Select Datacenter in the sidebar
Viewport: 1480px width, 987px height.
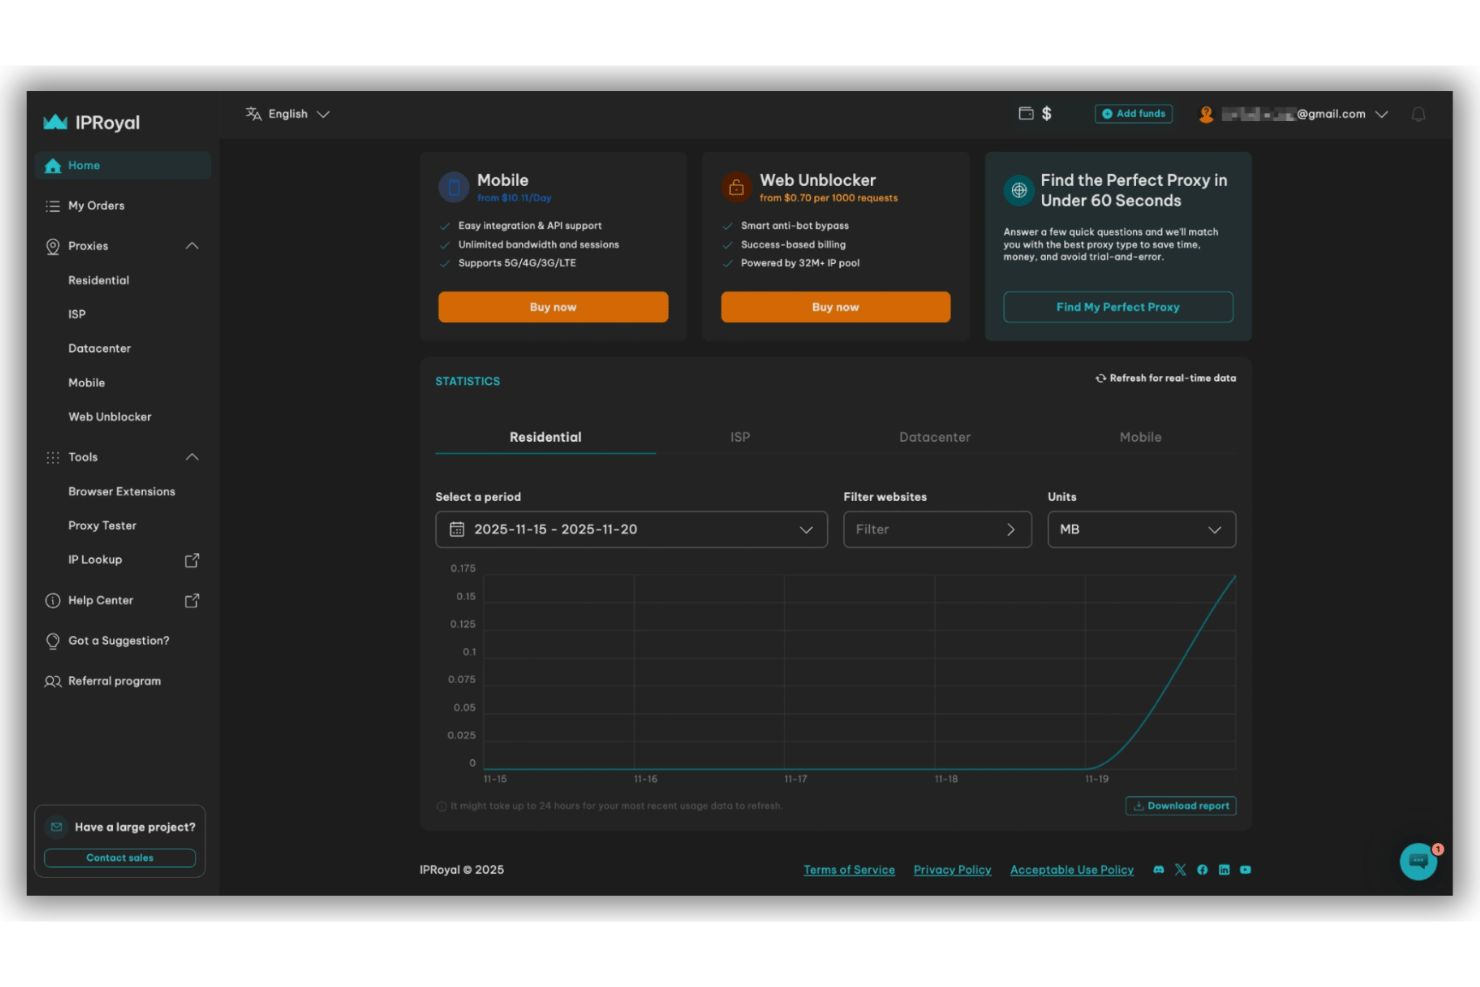point(99,348)
